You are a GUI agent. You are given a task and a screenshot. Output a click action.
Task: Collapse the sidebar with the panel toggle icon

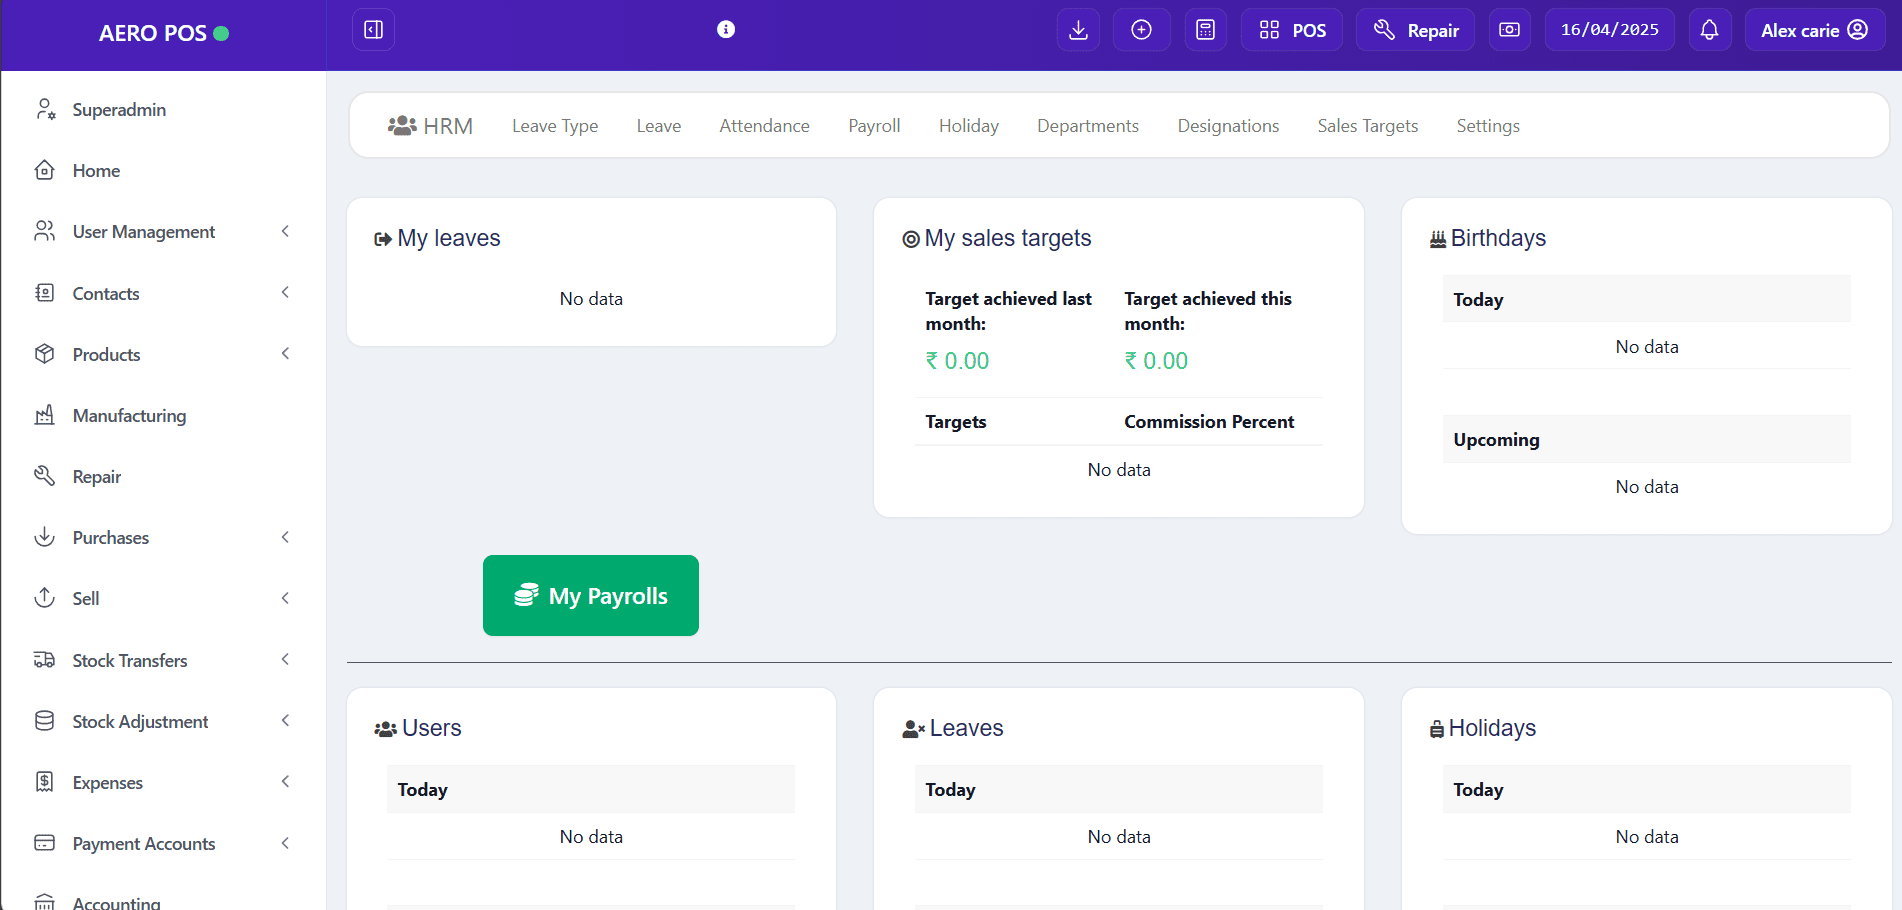[373, 30]
